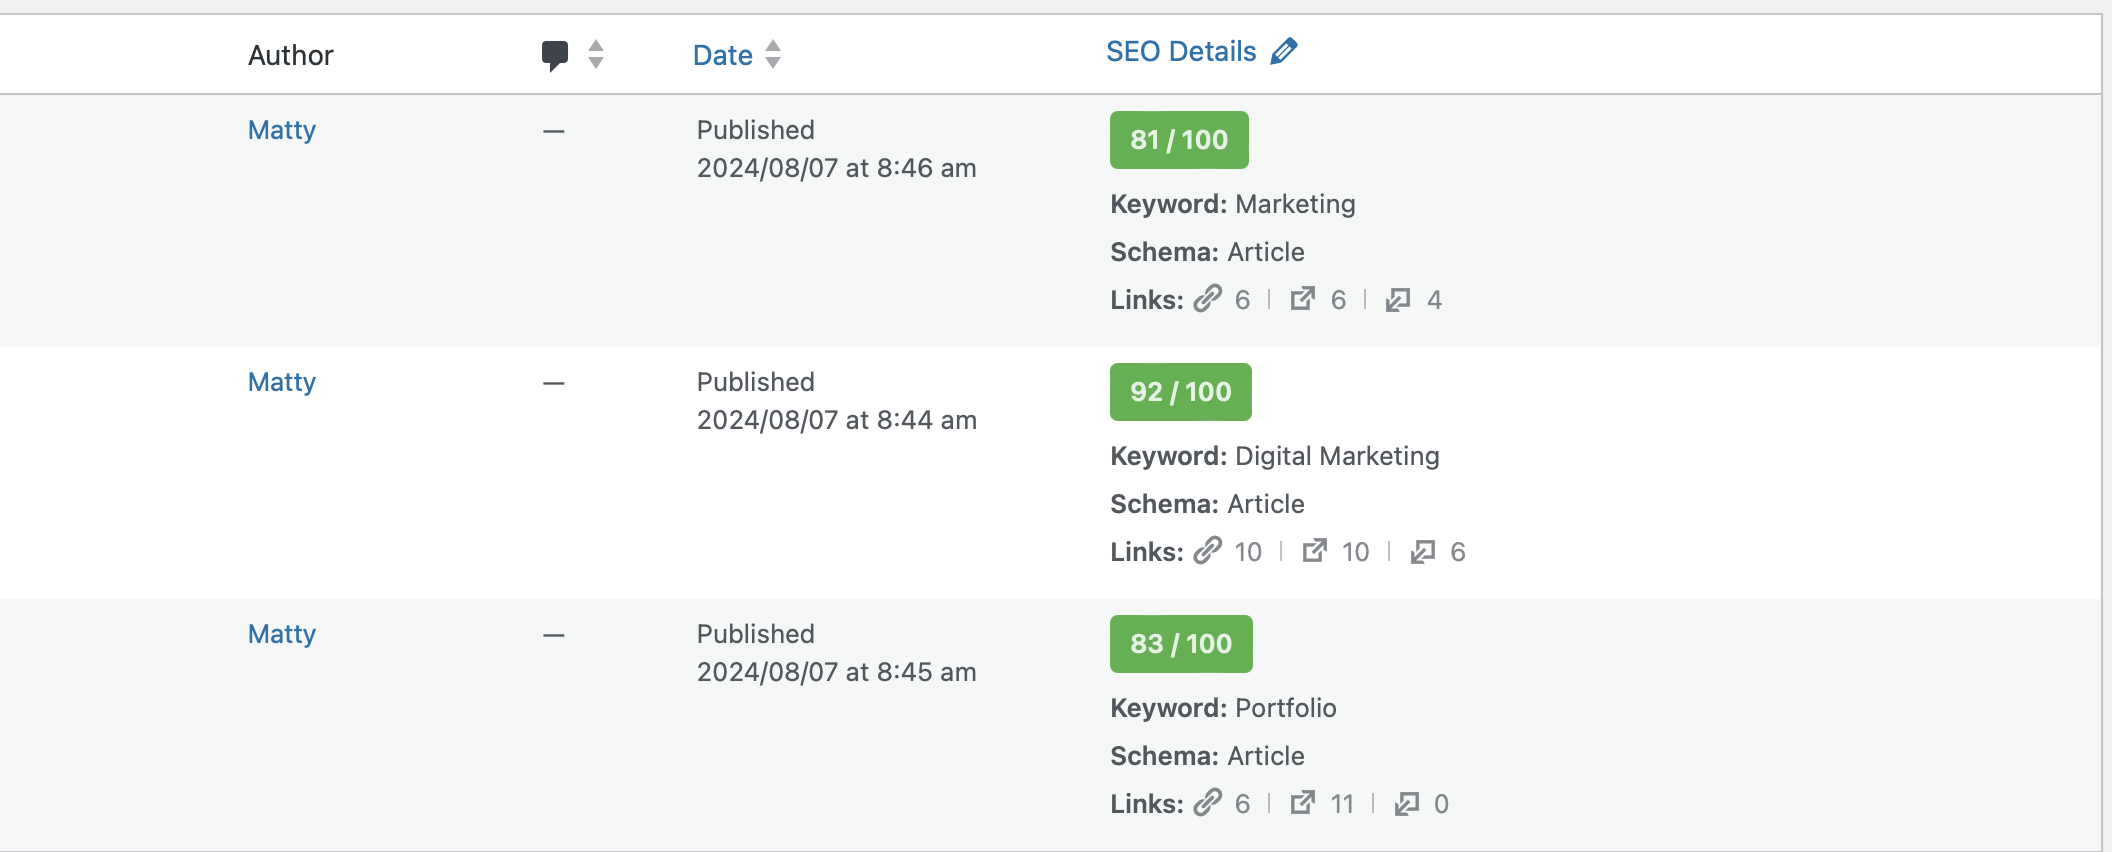Click incoming links icon in Portfolio row
This screenshot has height=852, width=2112.
(x=1407, y=803)
